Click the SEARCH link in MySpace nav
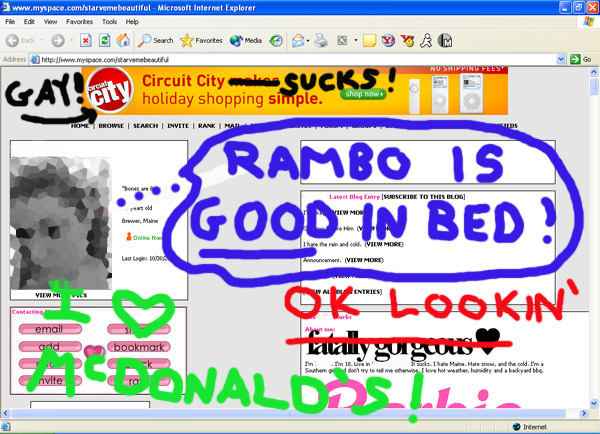The width and height of the screenshot is (600, 434). click(145, 126)
